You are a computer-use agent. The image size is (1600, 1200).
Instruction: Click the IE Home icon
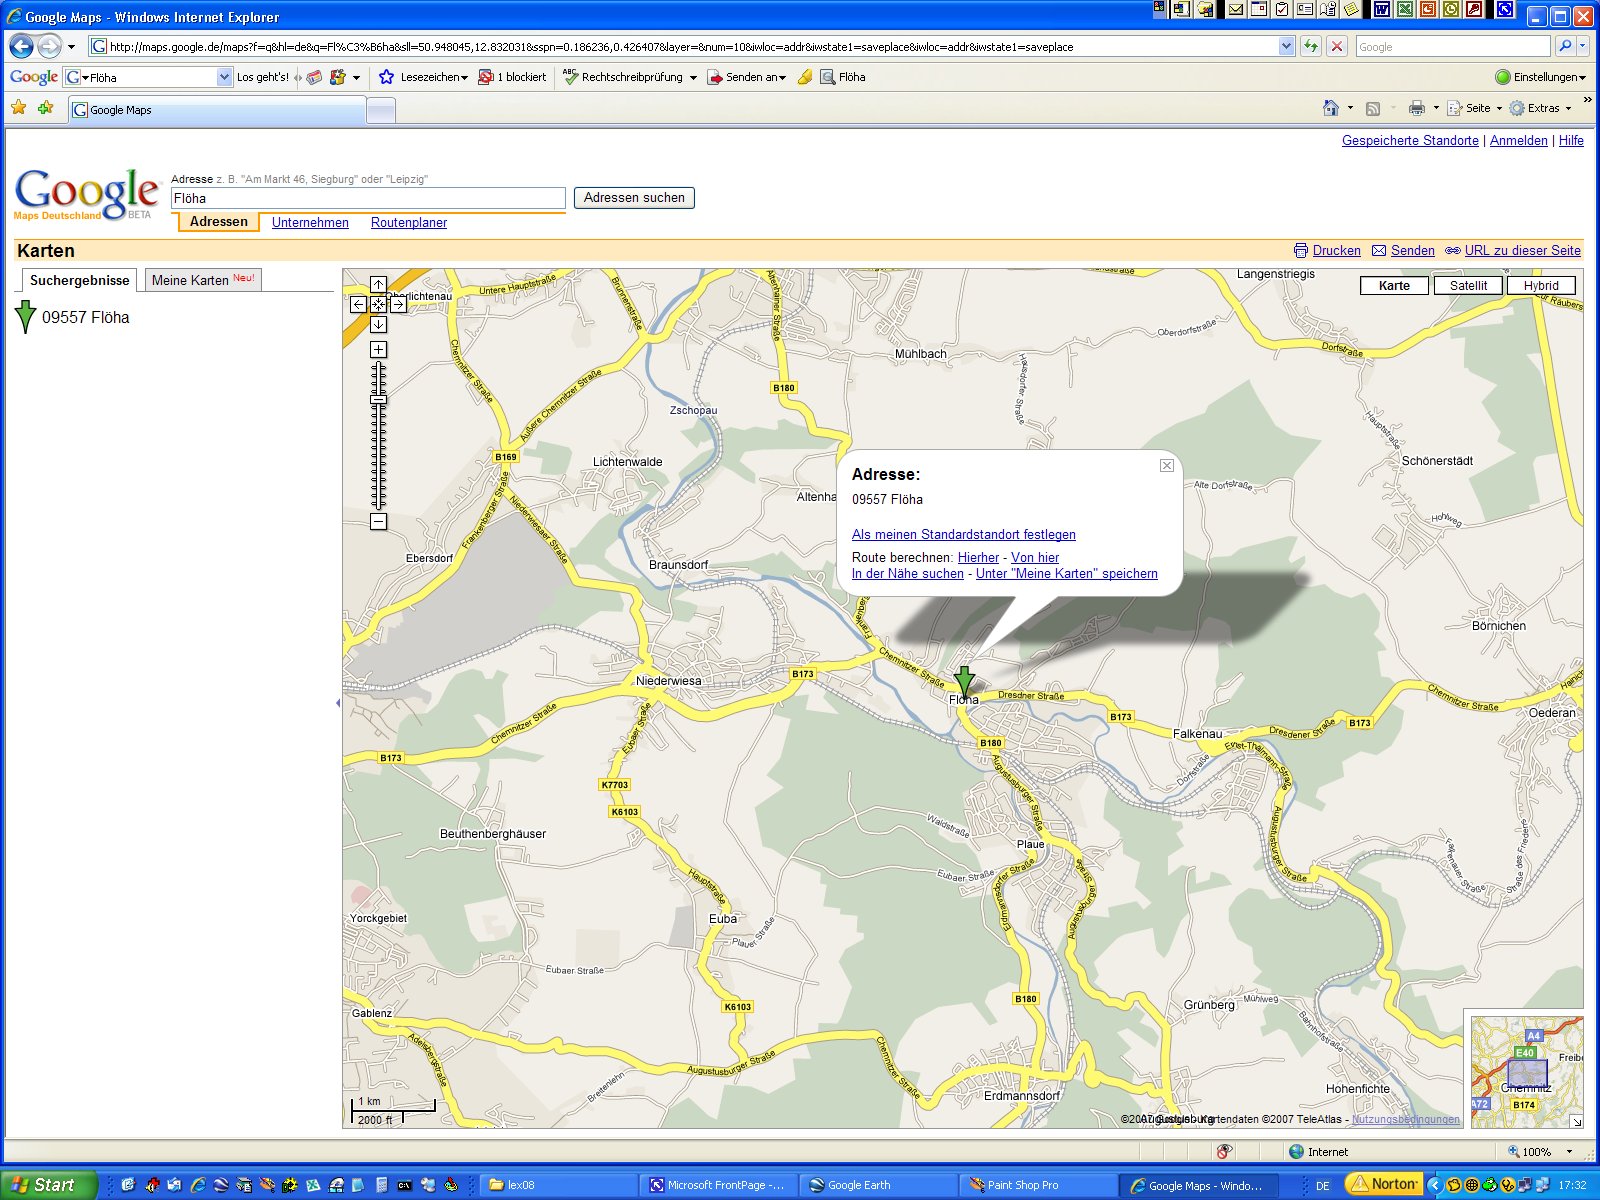click(x=1330, y=108)
